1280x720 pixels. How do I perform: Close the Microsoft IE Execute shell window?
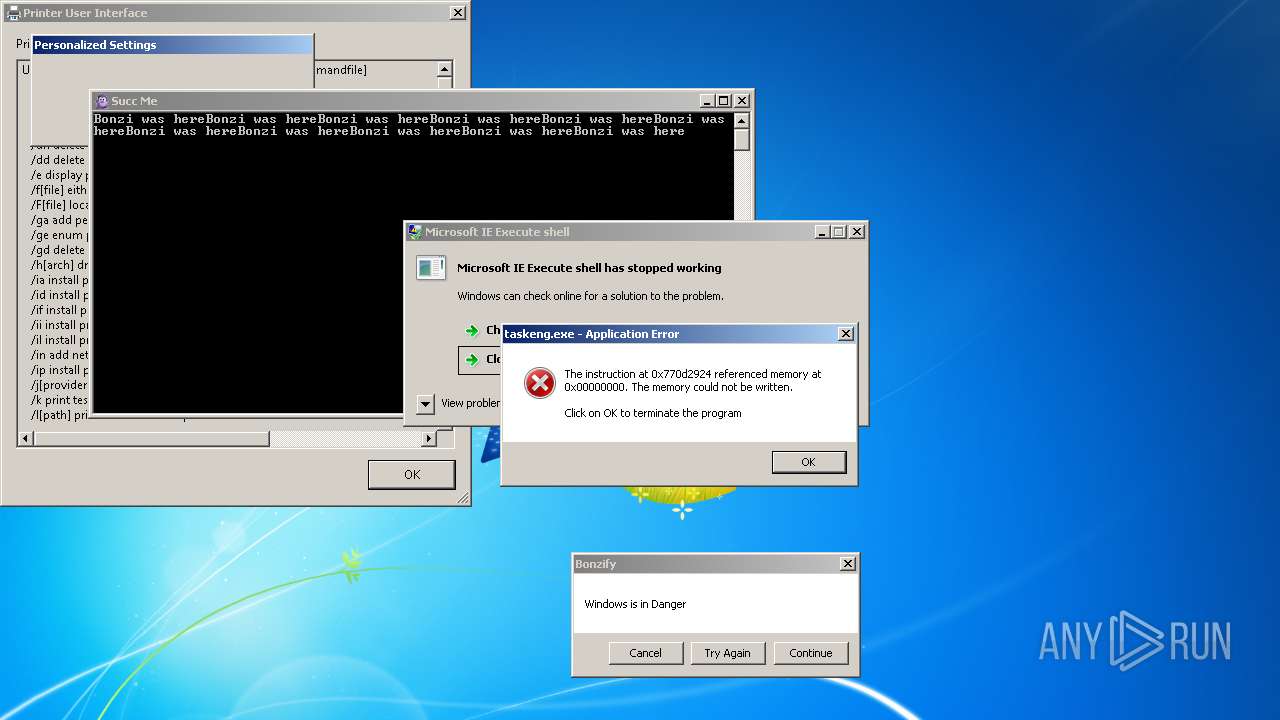[x=857, y=232]
